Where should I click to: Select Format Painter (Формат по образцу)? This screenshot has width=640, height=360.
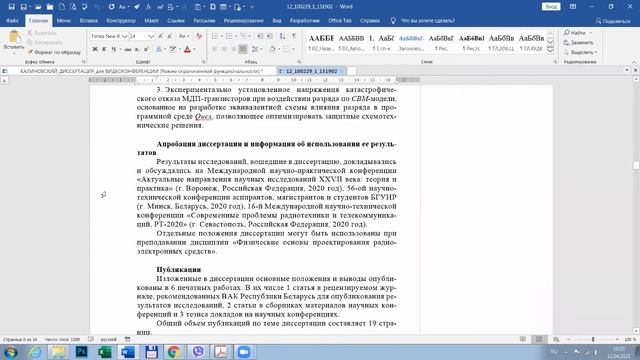pos(54,52)
